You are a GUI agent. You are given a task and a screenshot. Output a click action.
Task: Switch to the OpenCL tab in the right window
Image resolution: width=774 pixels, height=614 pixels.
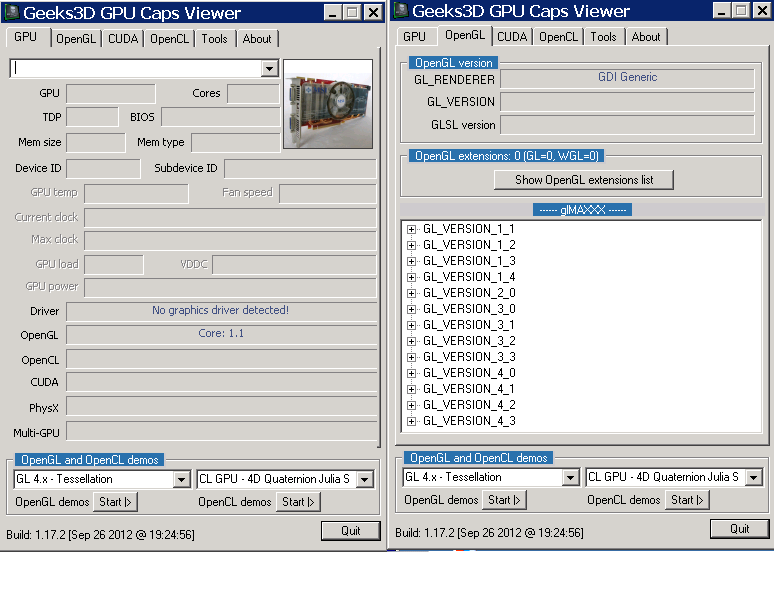[x=558, y=37]
